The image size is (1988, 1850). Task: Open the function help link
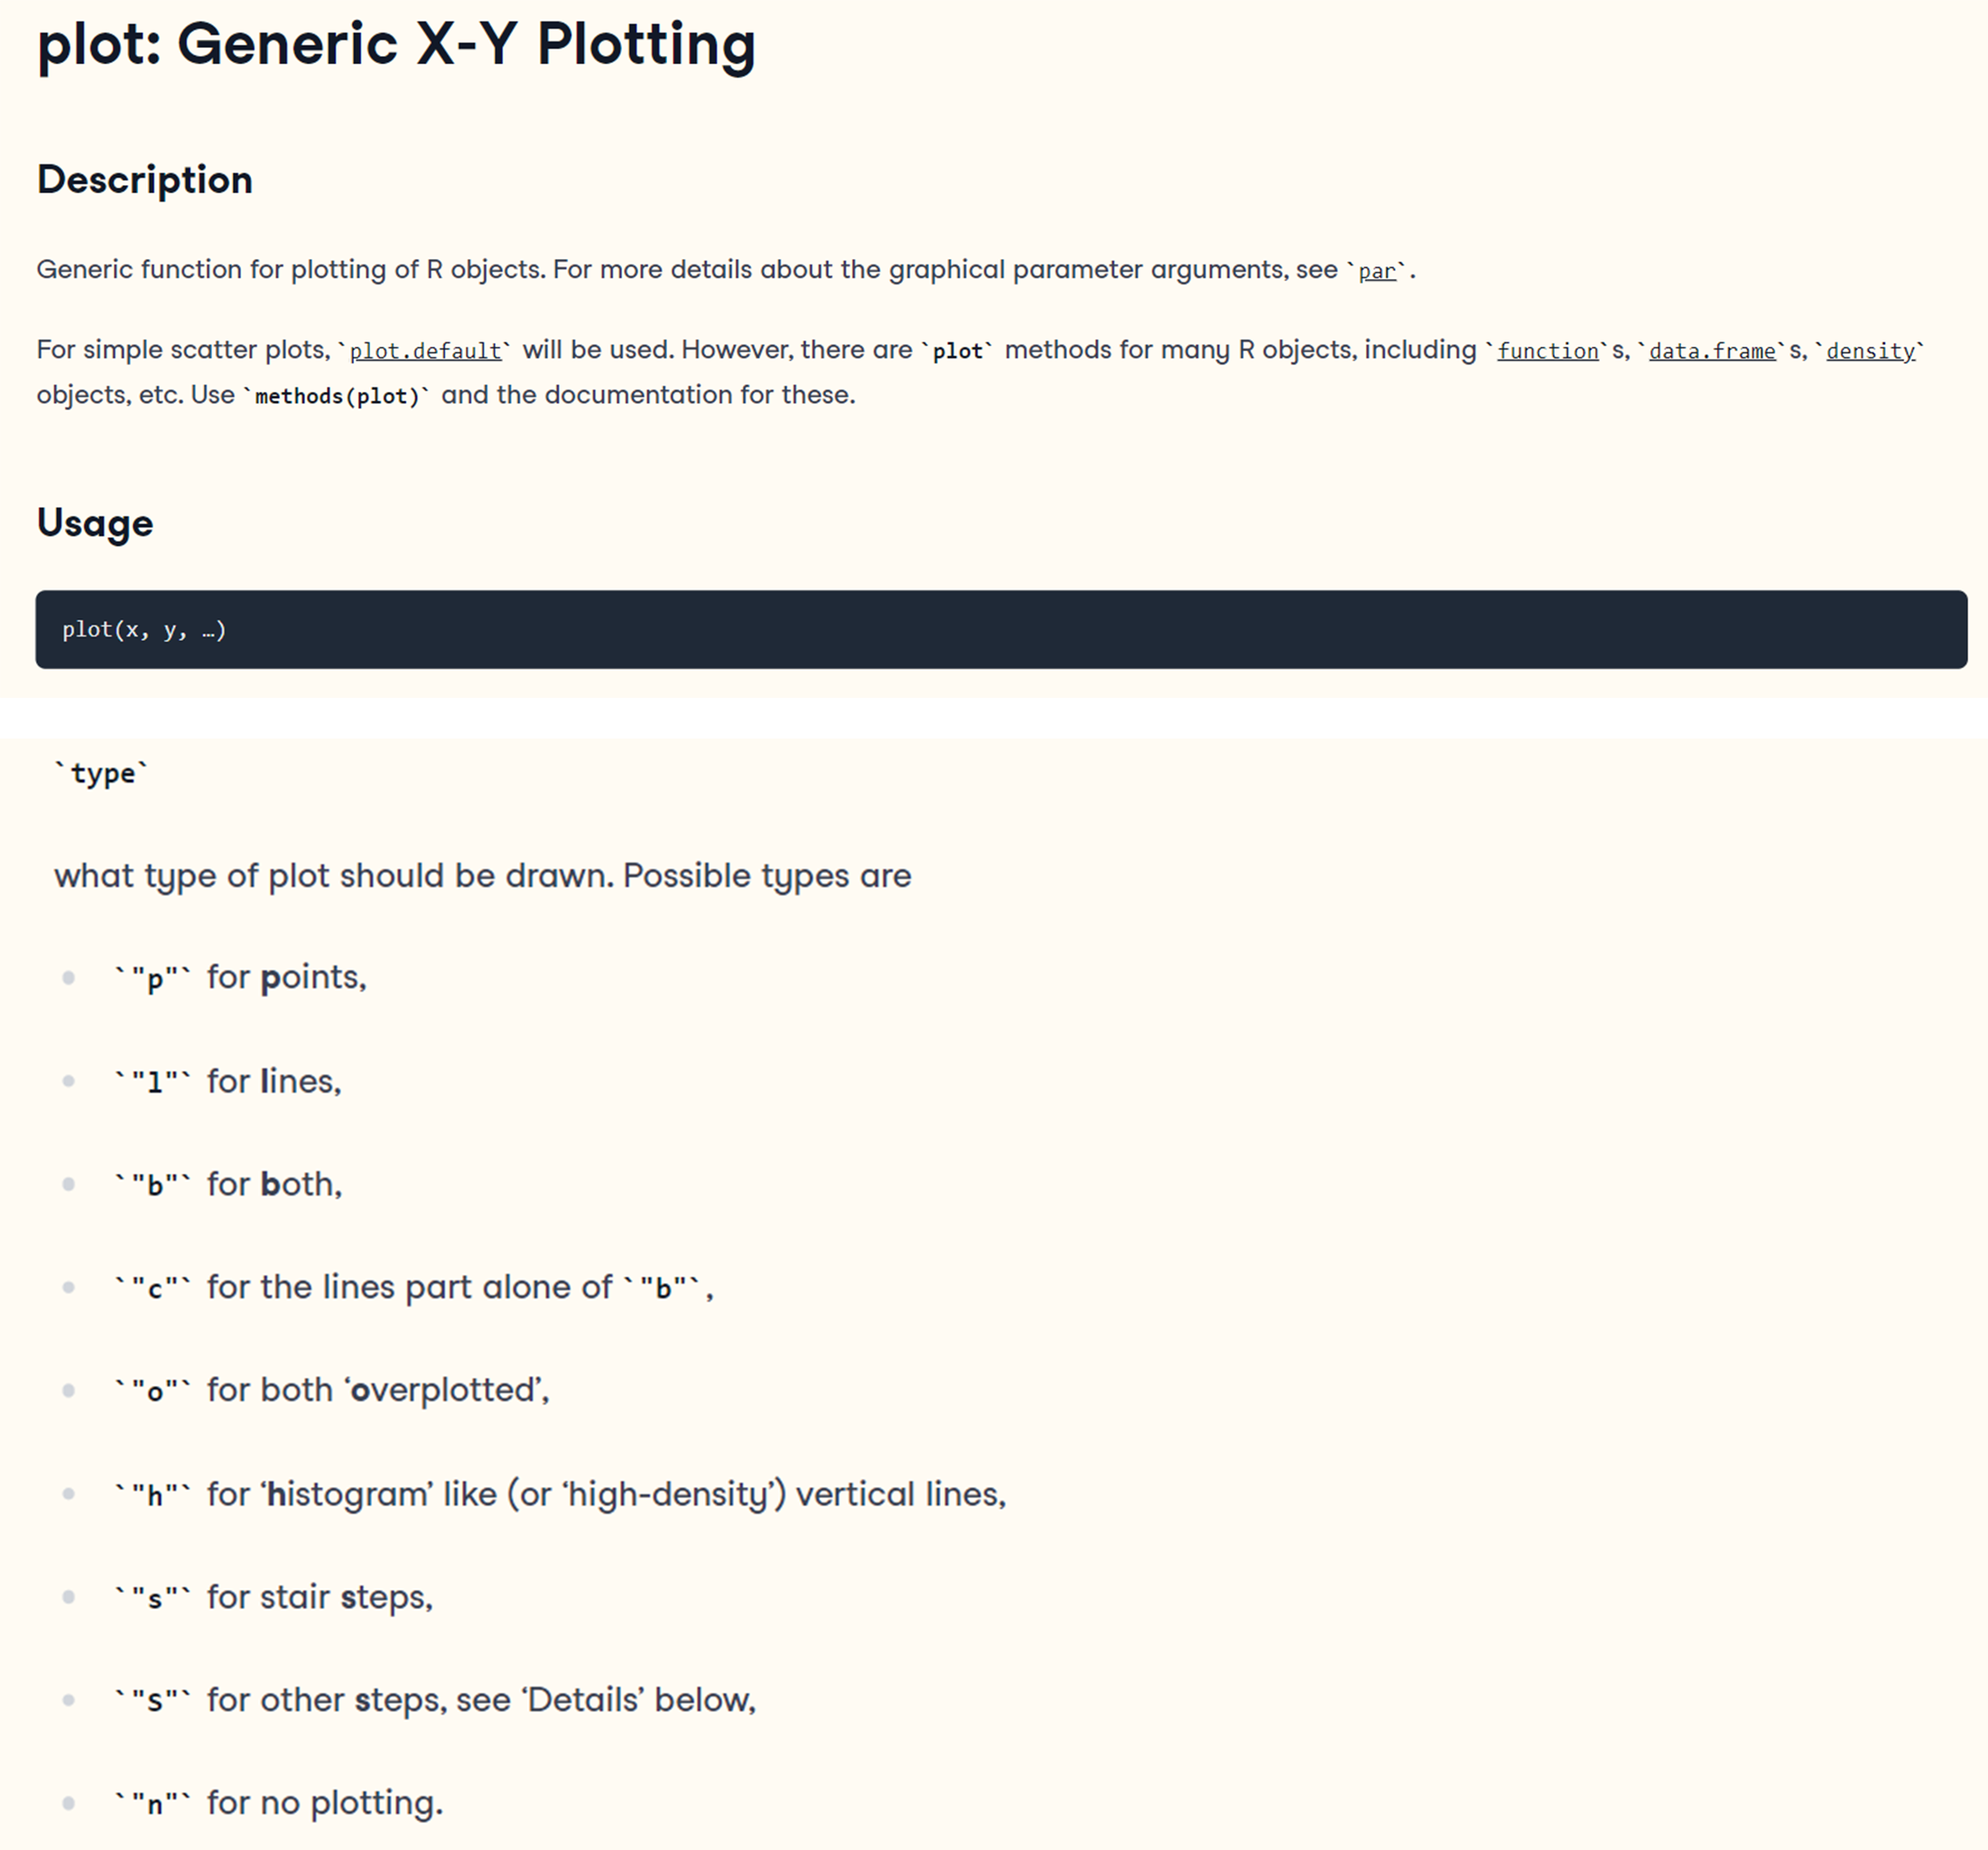point(1547,351)
